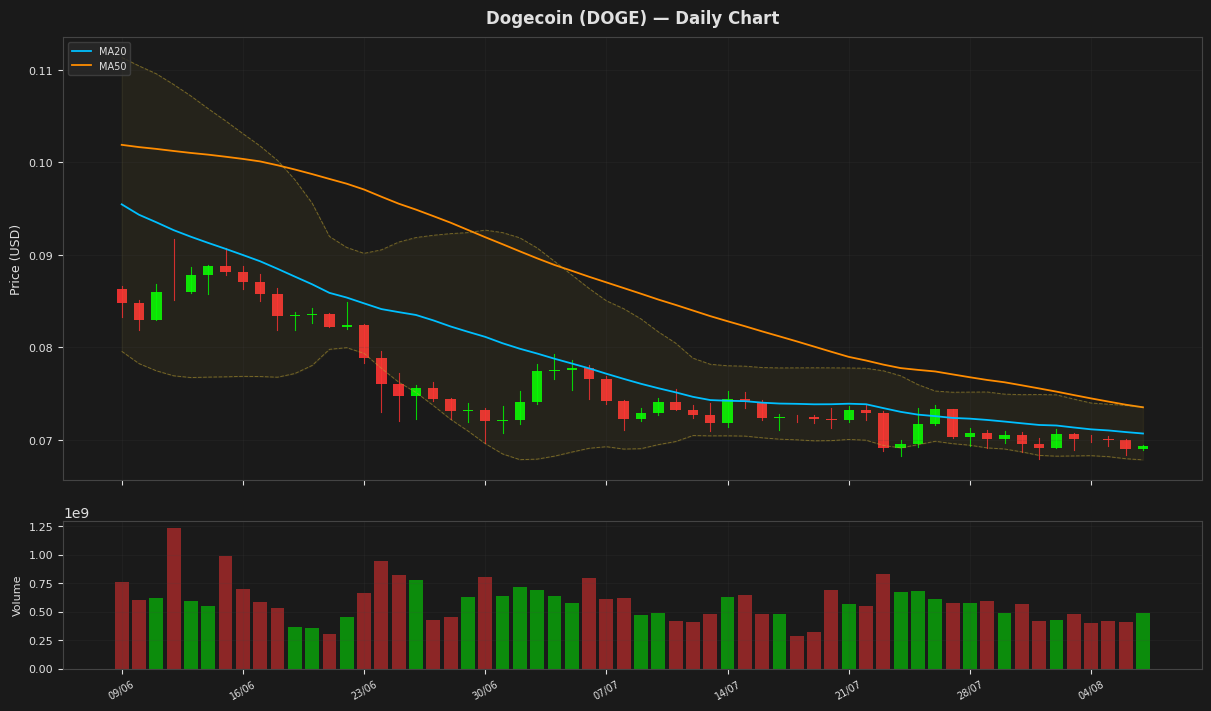Click the 28/07 date label
The image size is (1211, 711).
(967, 690)
